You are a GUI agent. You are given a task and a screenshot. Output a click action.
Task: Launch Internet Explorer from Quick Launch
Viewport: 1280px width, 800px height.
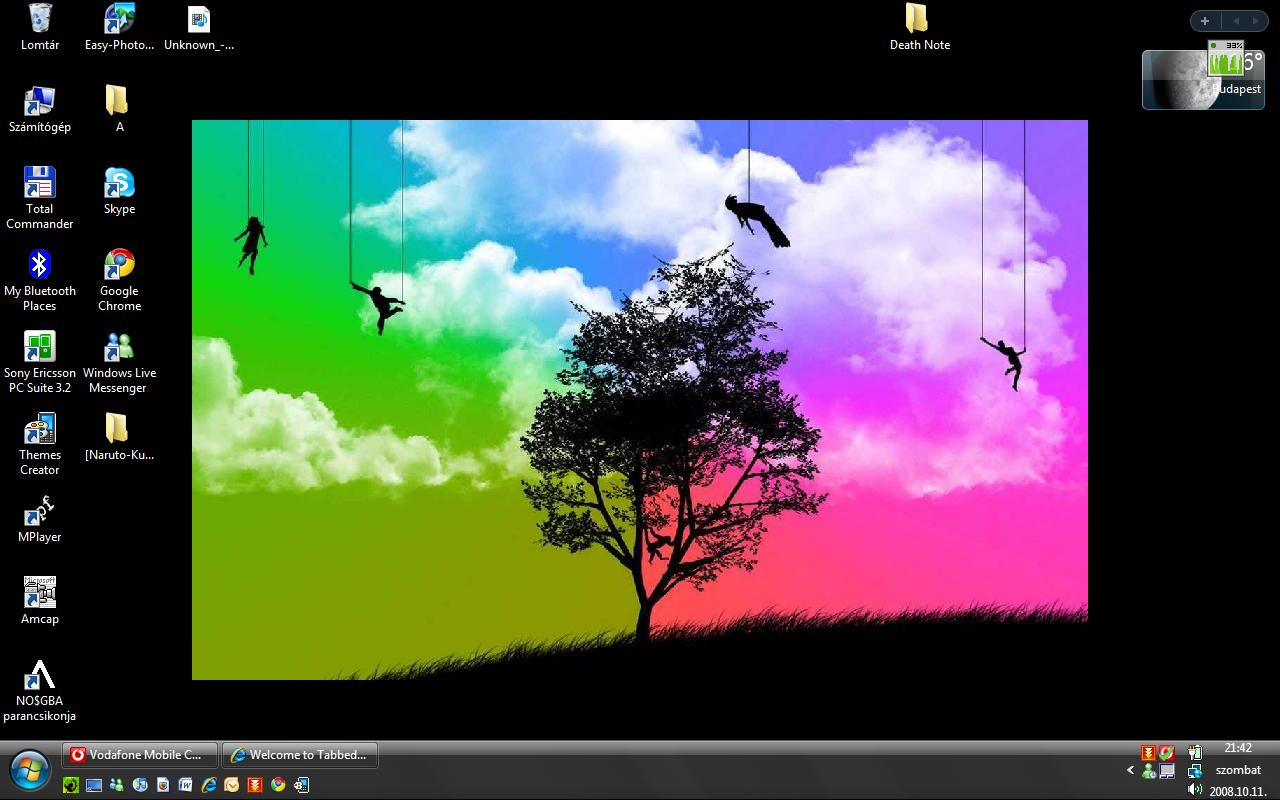[209, 785]
